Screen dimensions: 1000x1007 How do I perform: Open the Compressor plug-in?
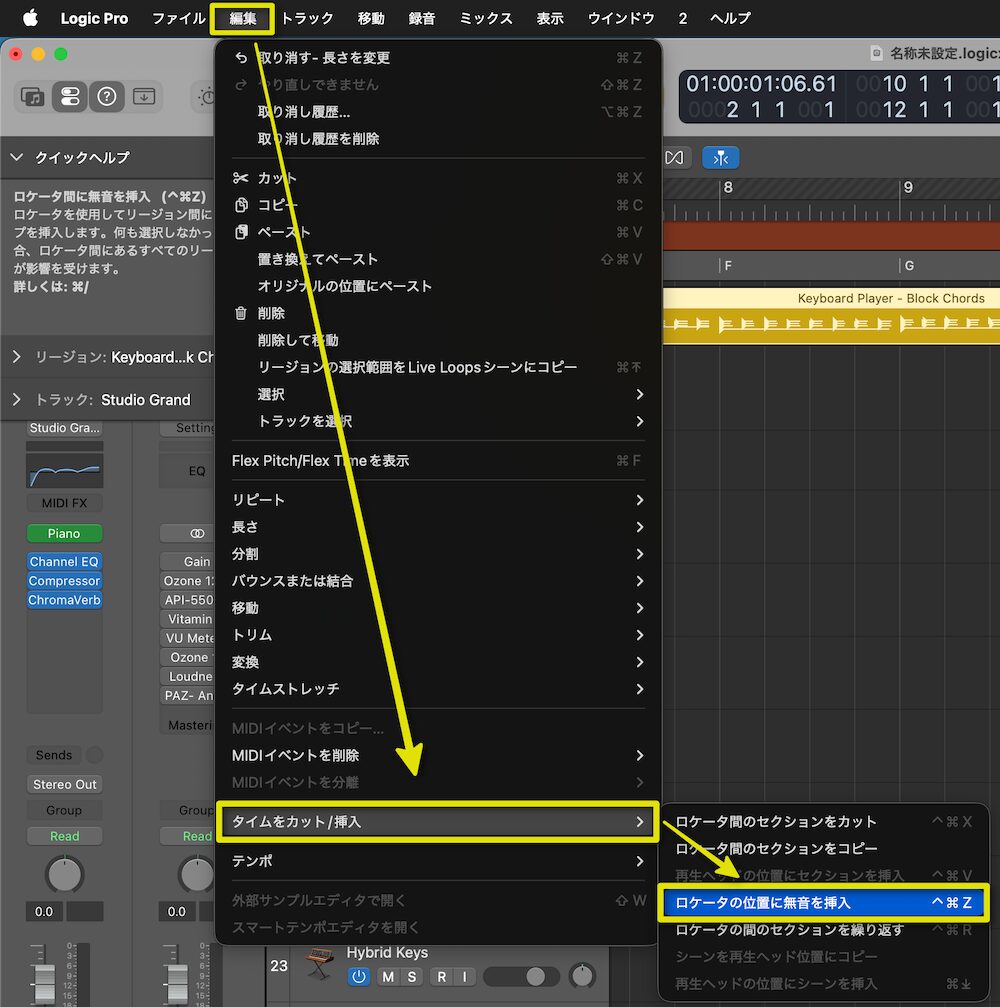pos(64,581)
